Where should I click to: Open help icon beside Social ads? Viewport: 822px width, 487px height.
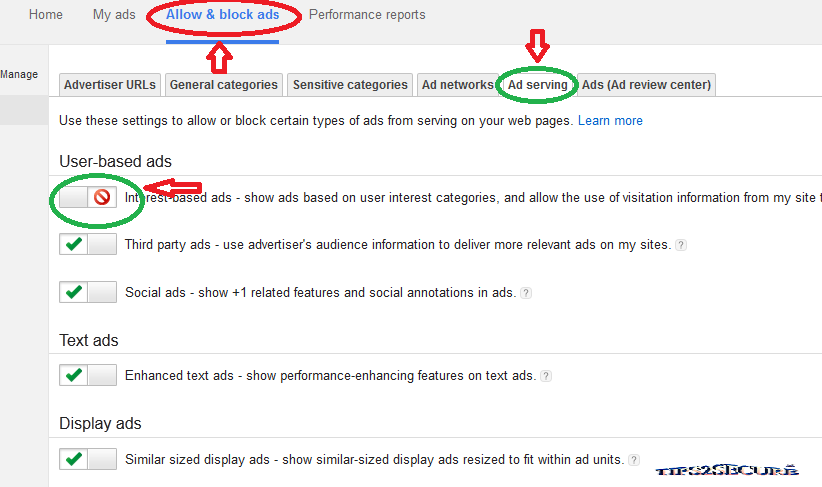tap(526, 293)
